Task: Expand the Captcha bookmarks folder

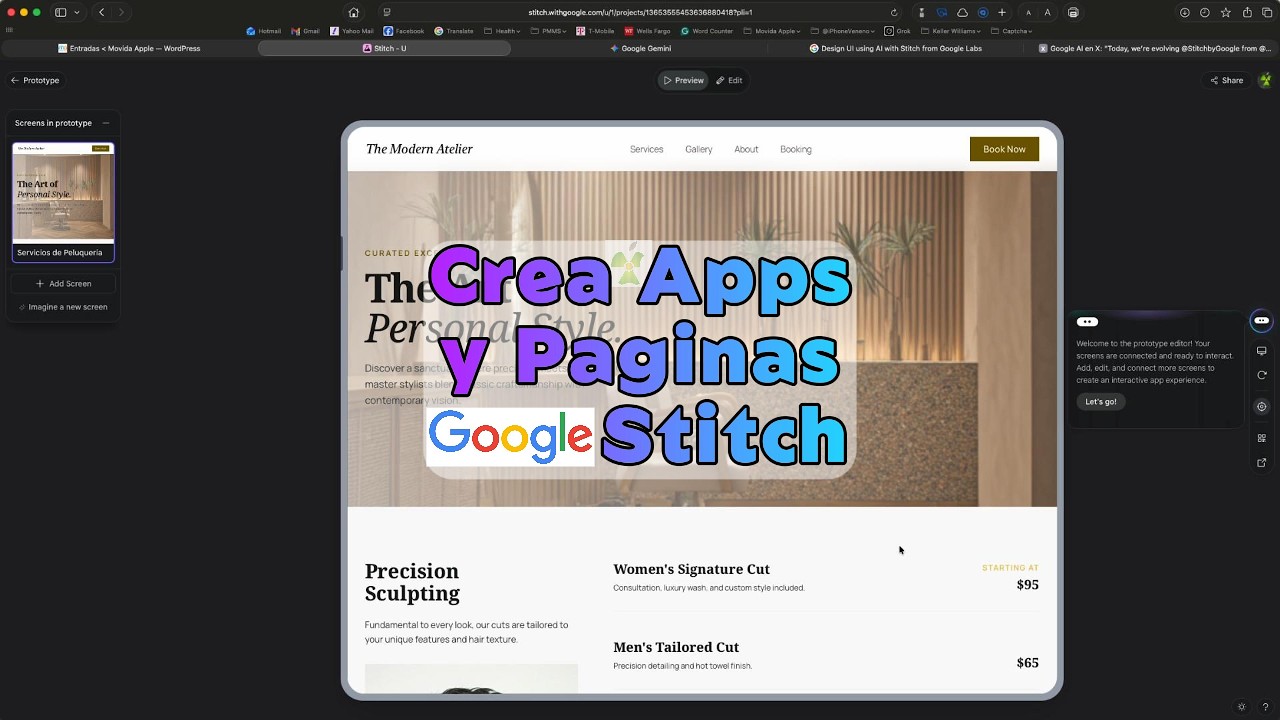Action: [x=1011, y=31]
